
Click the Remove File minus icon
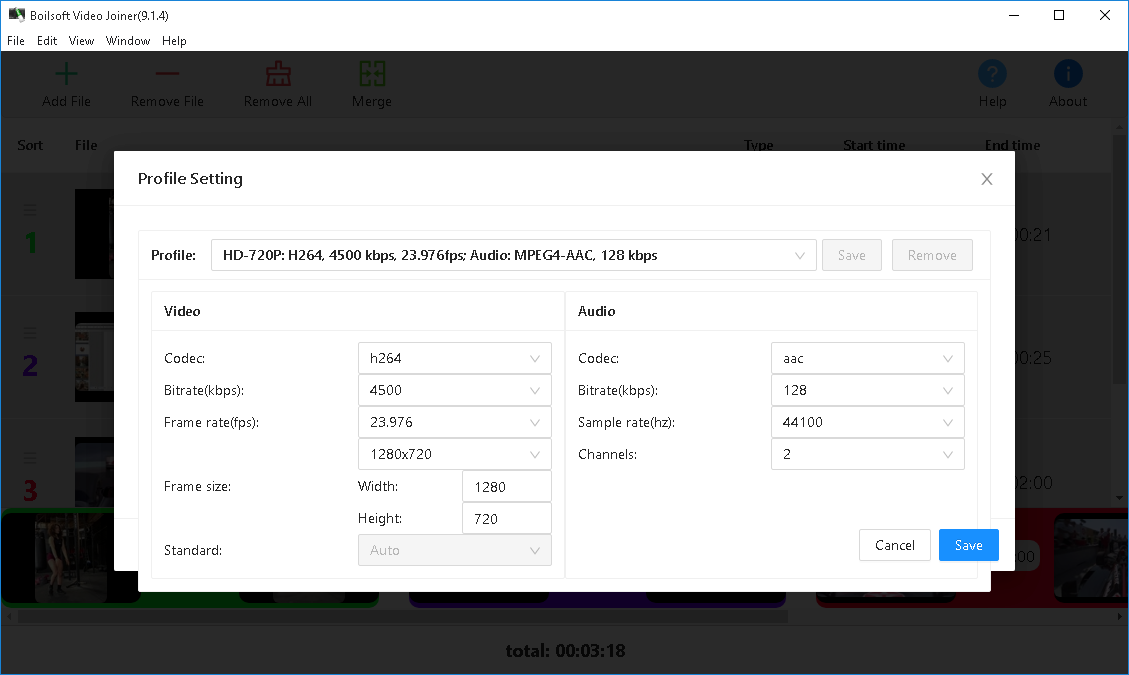(167, 74)
